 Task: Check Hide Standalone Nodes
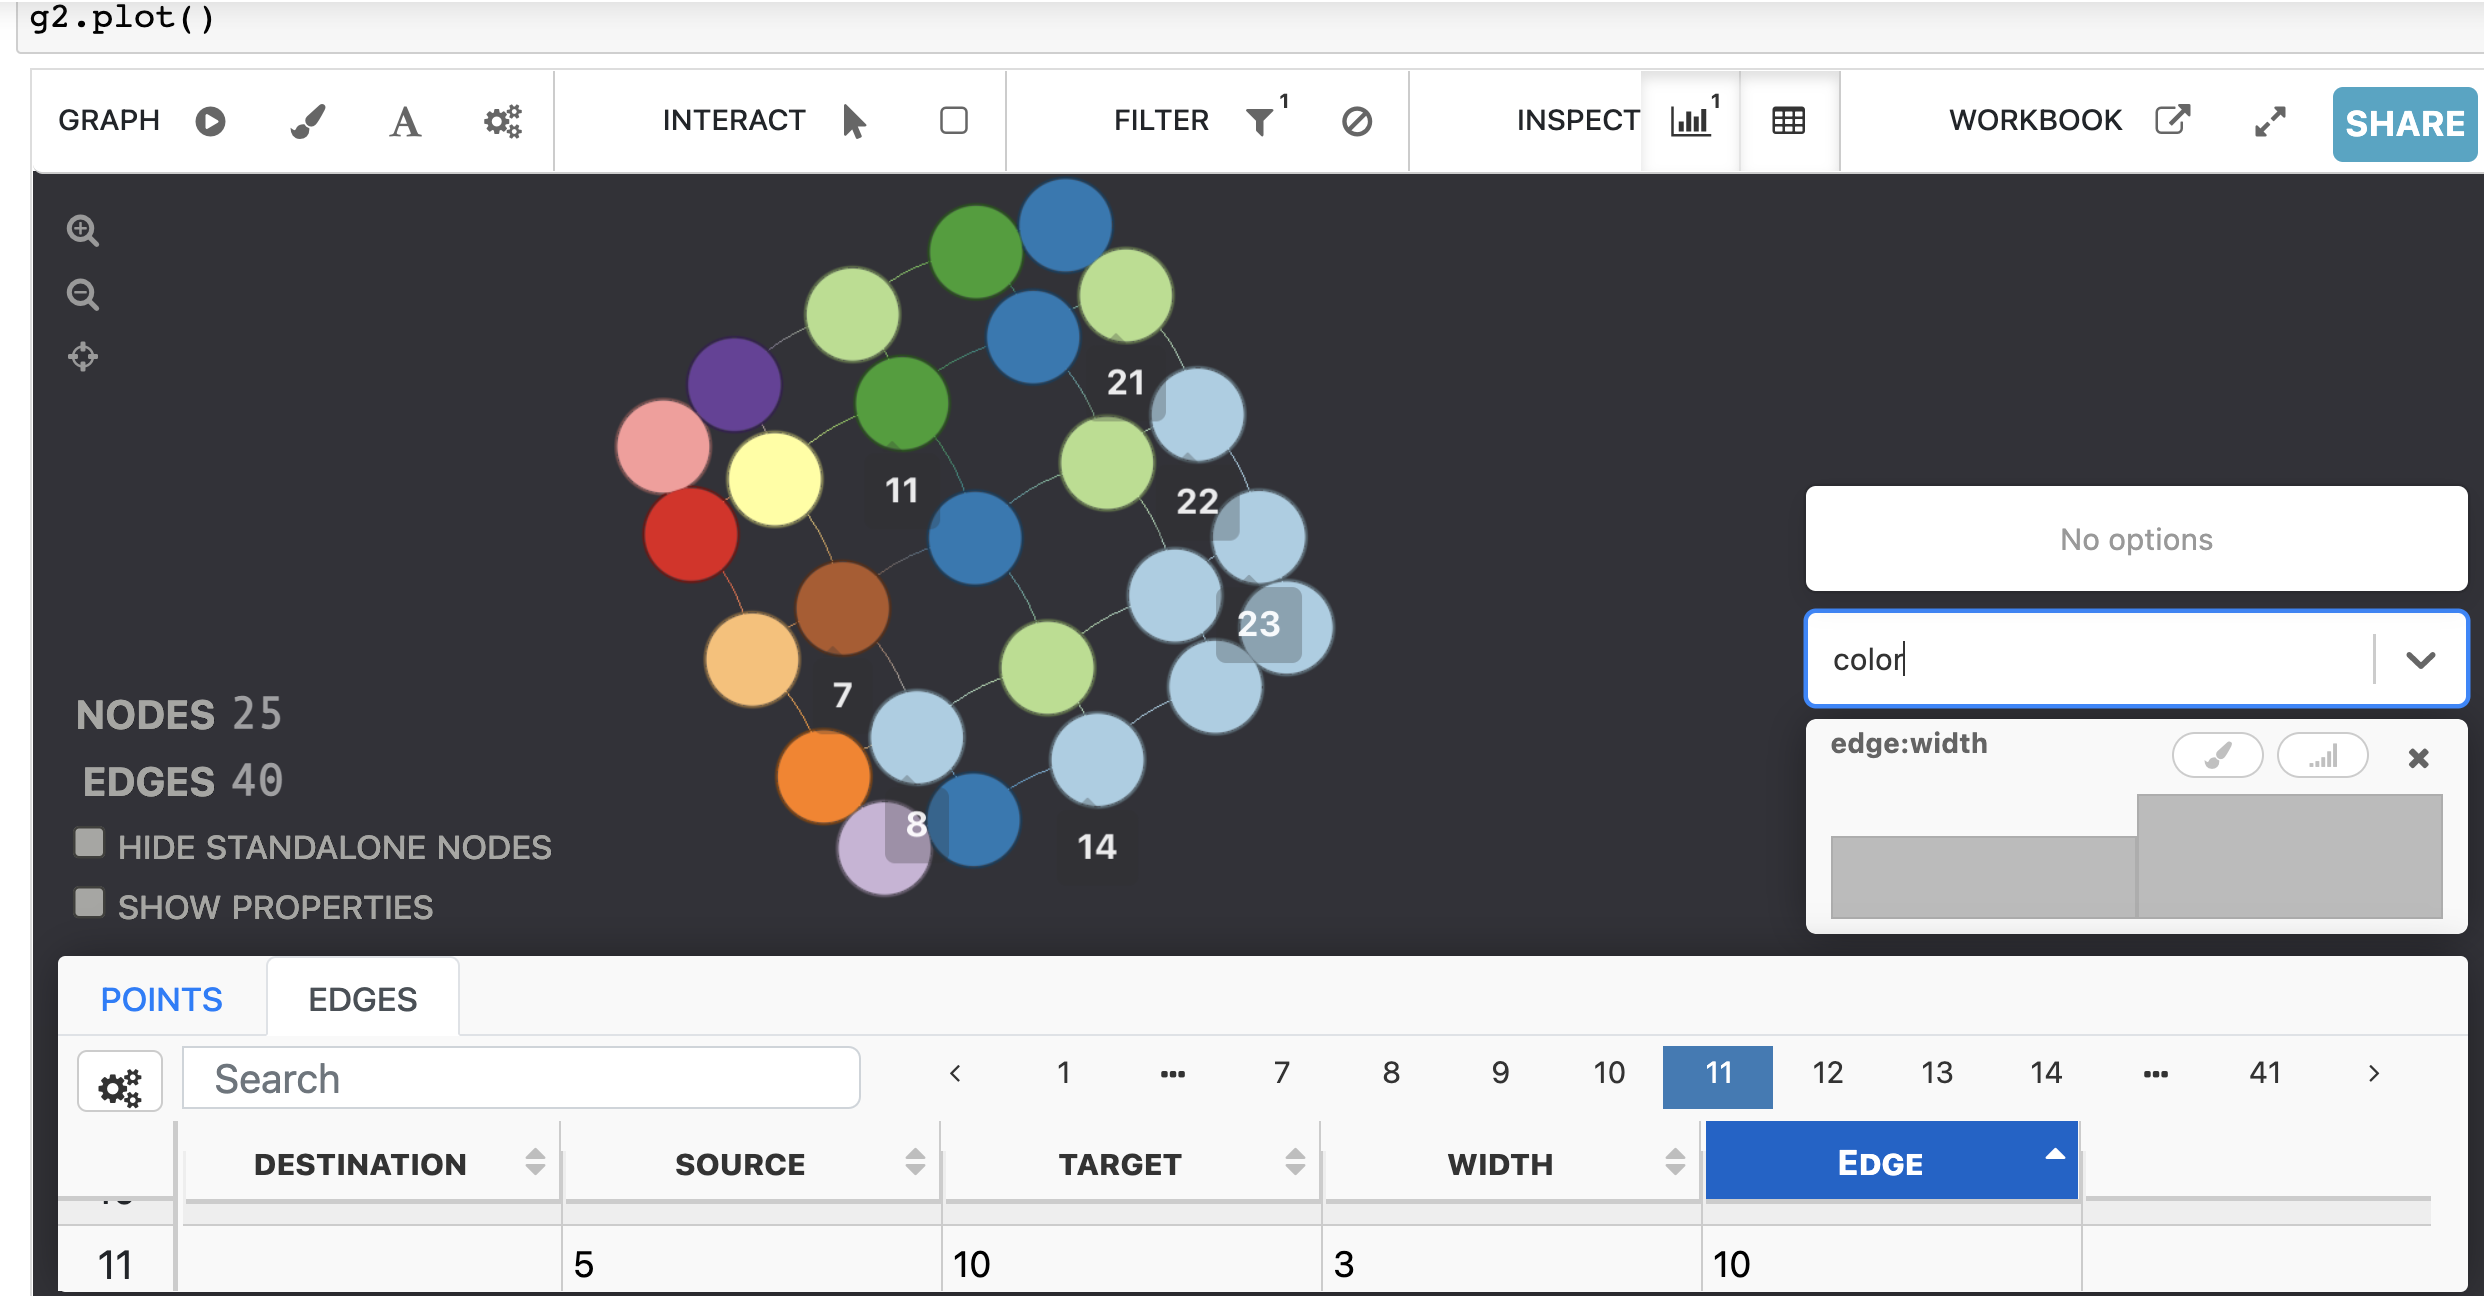(x=90, y=843)
